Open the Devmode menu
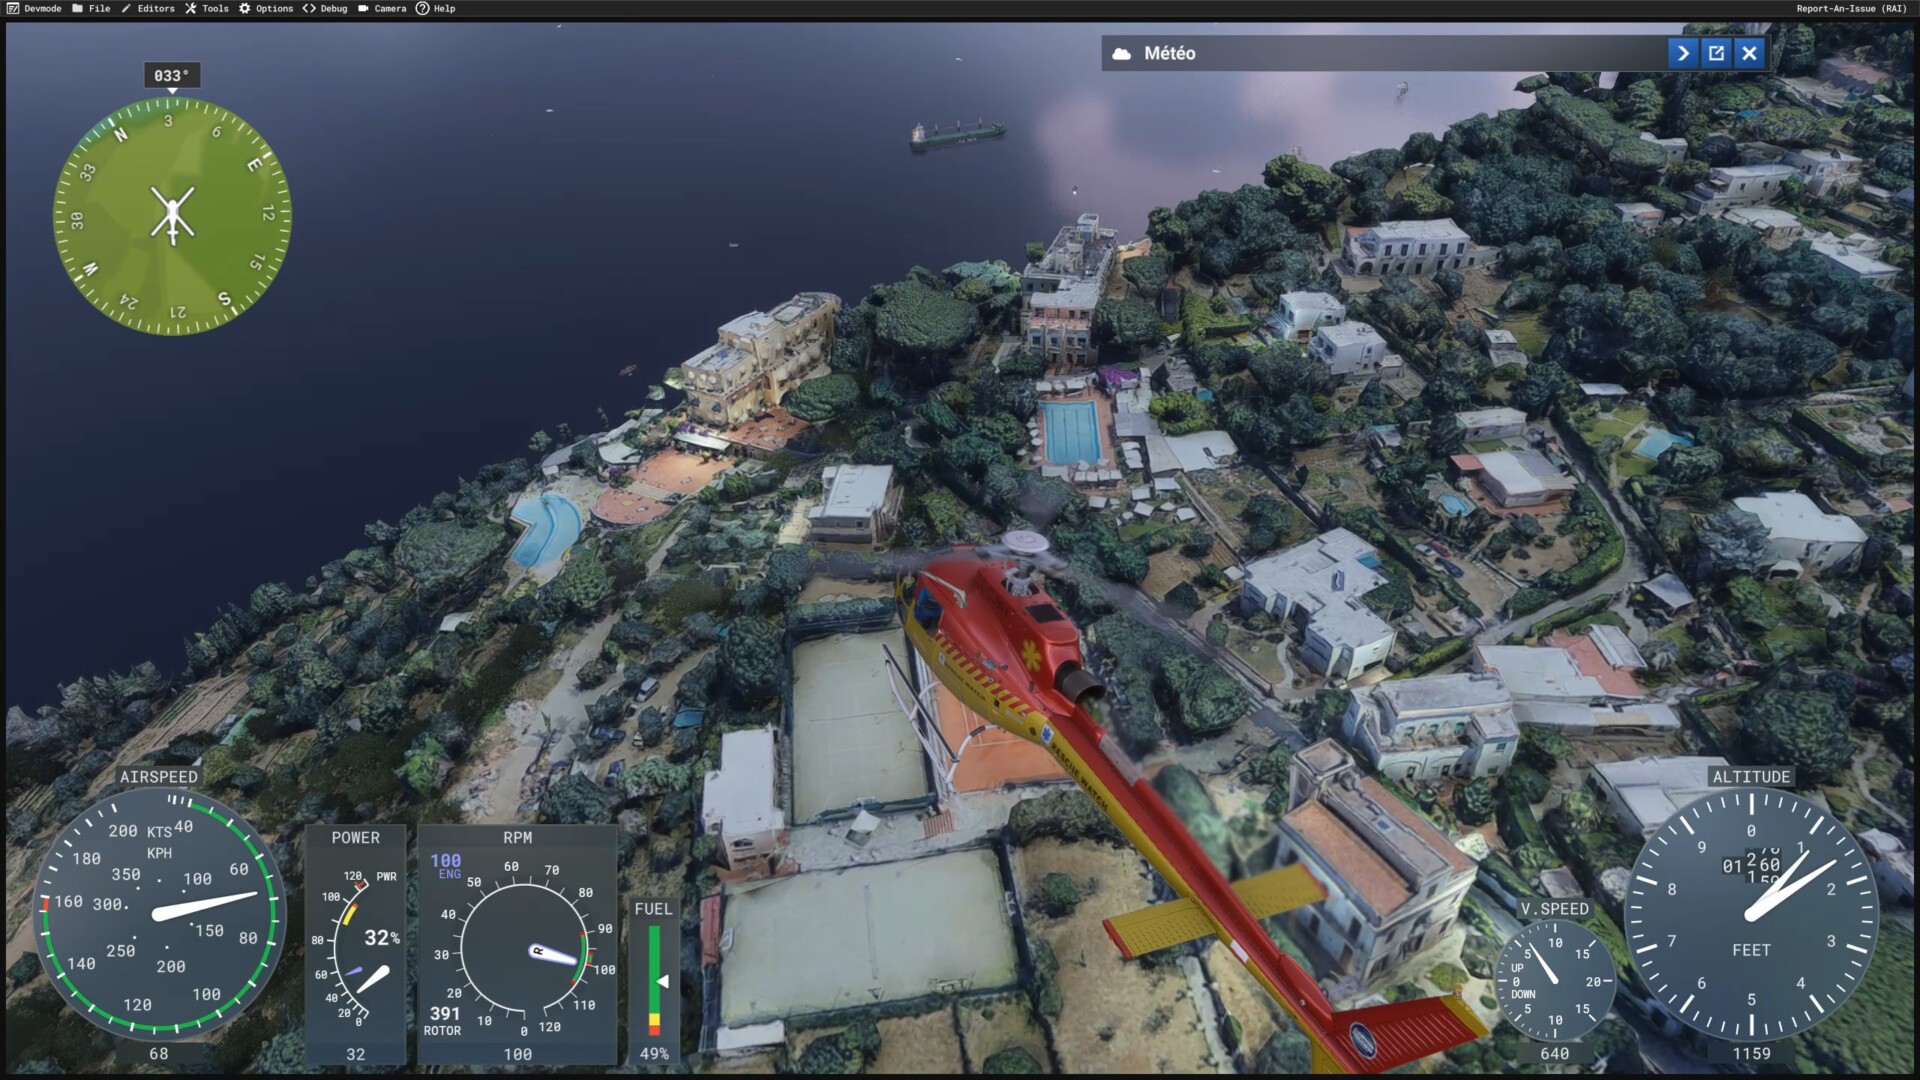1920x1080 pixels. pyautogui.click(x=35, y=8)
